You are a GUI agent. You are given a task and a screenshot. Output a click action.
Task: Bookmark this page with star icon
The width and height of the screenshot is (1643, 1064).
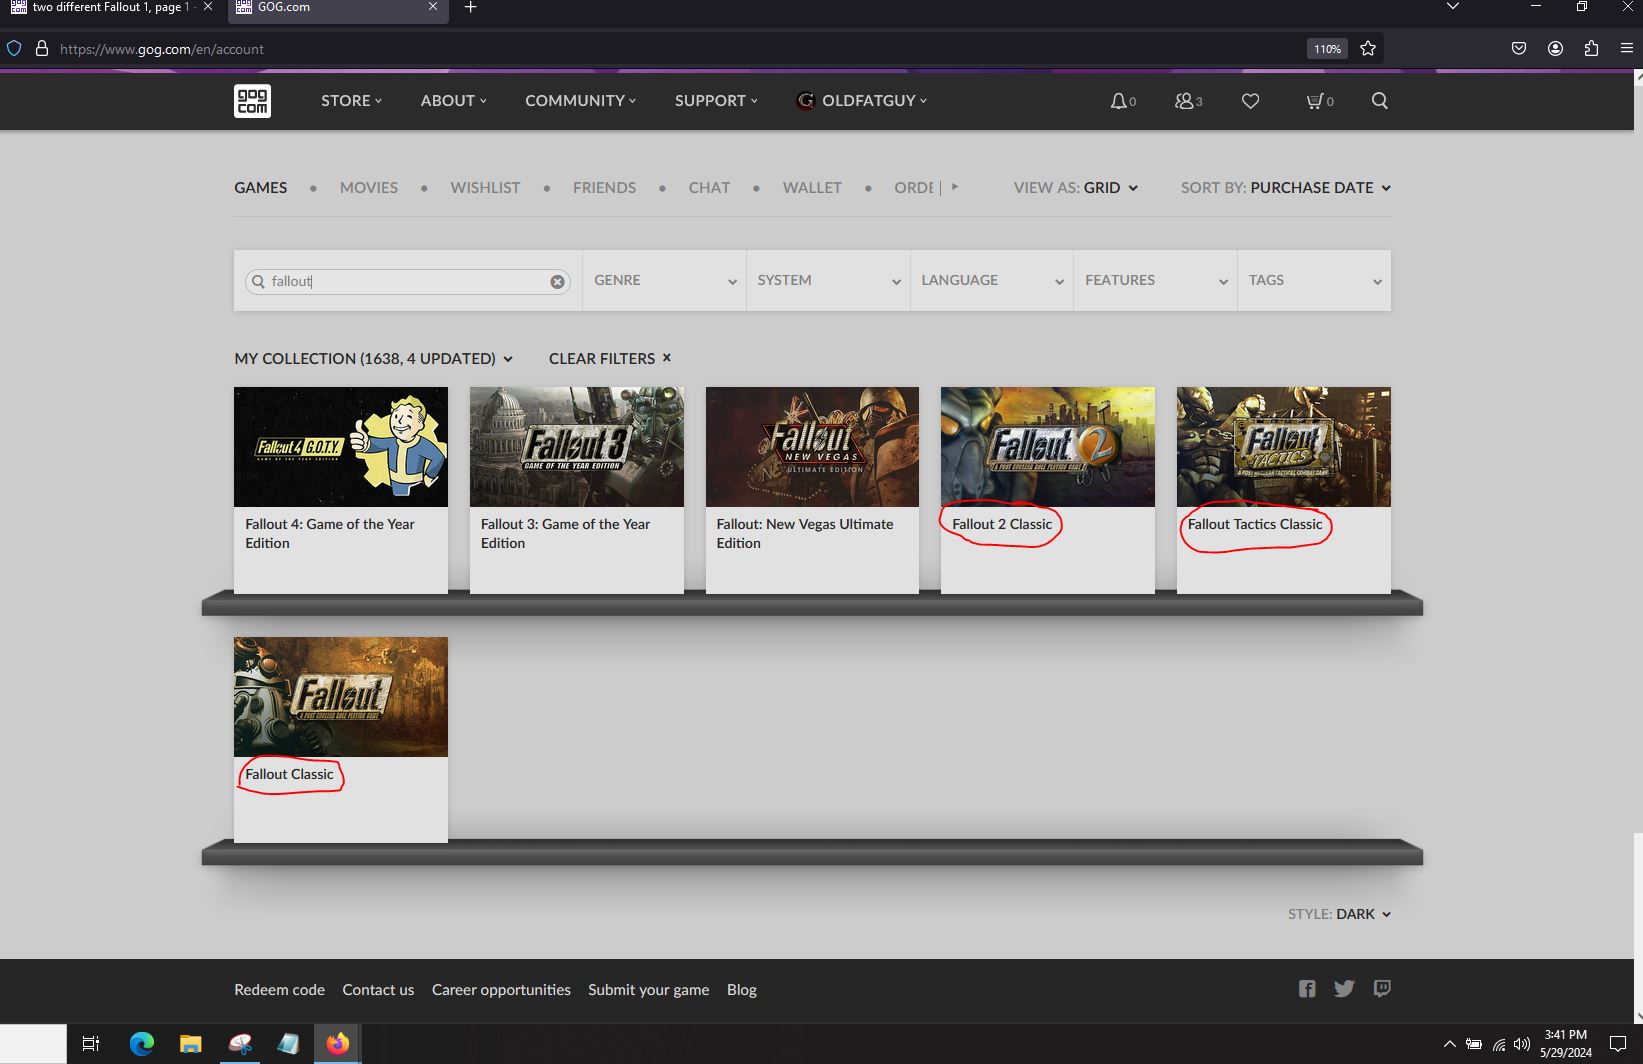click(1368, 48)
